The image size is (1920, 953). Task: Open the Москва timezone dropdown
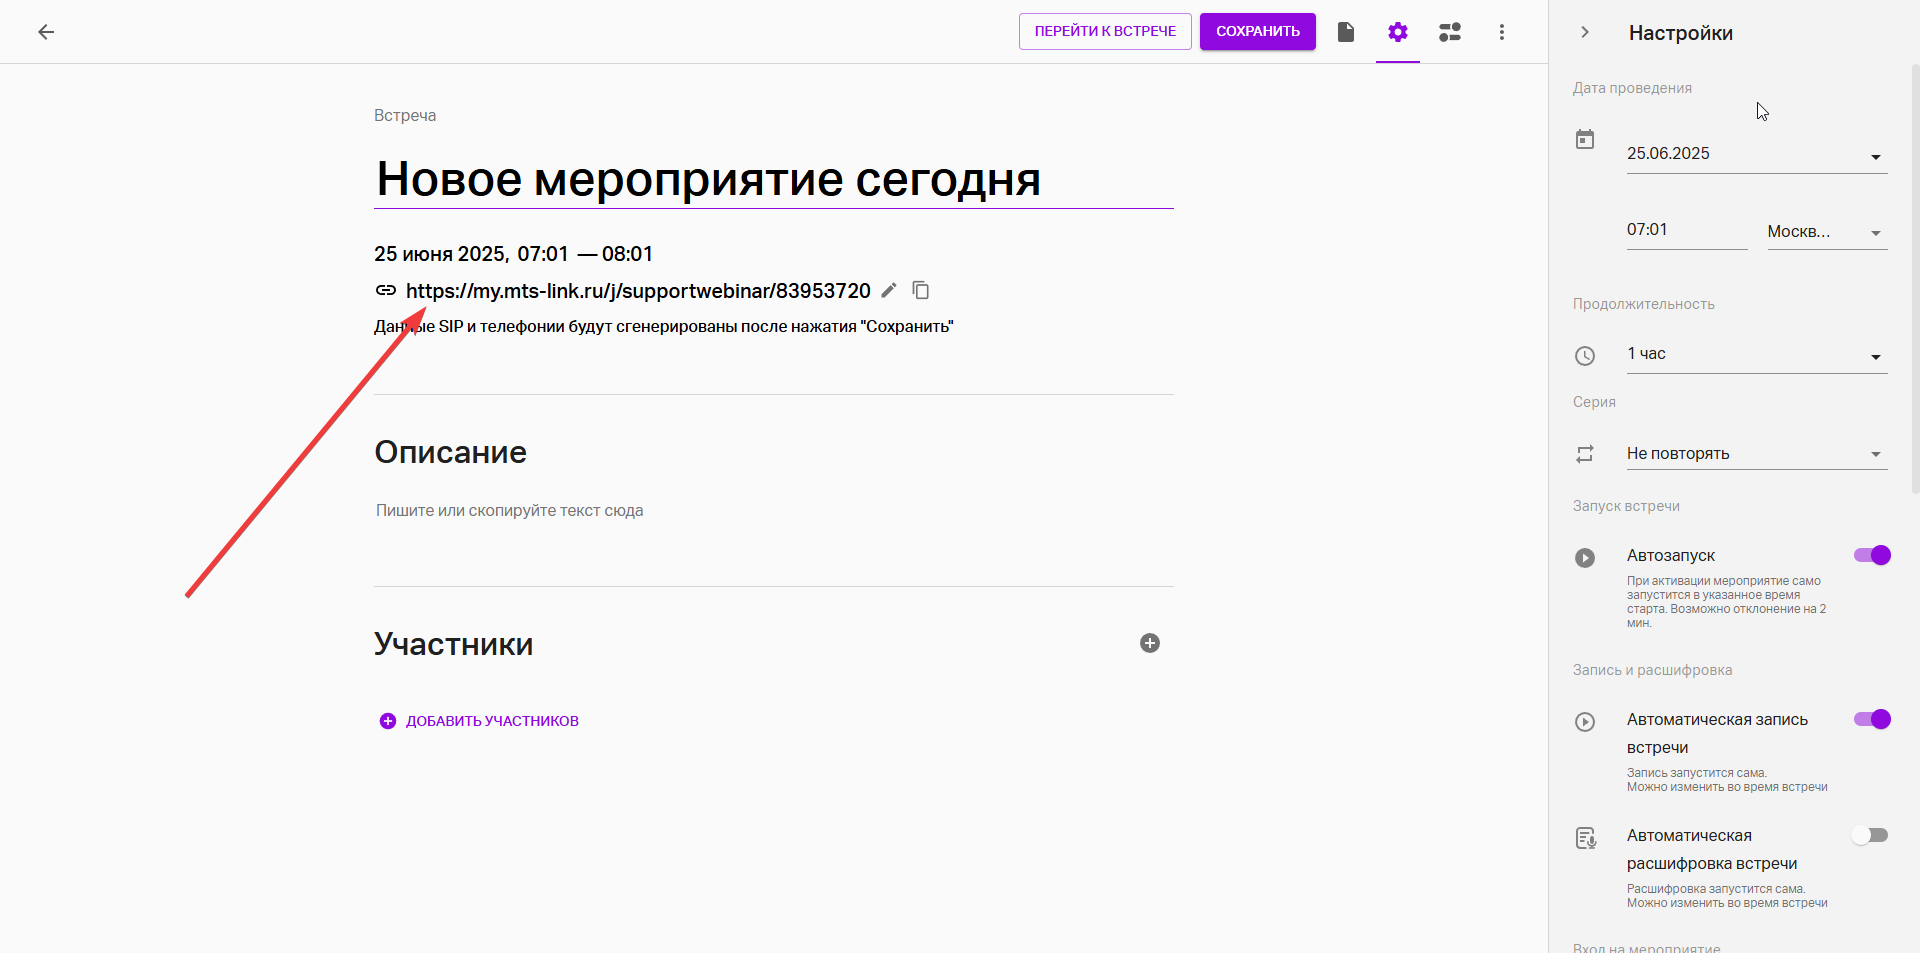coord(1827,232)
